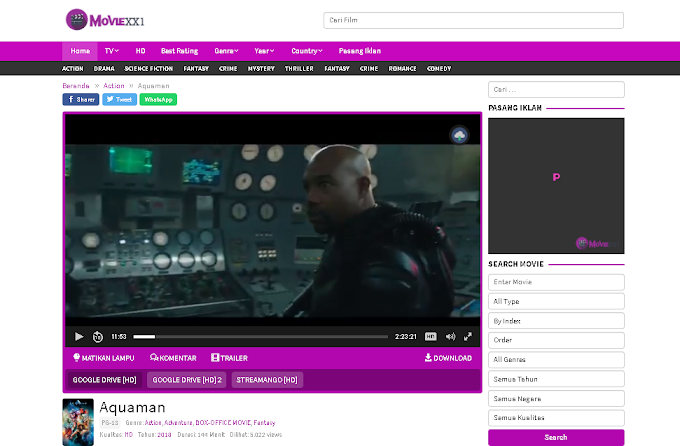Tweet this movie page
This screenshot has width=680, height=446.
[x=119, y=99]
